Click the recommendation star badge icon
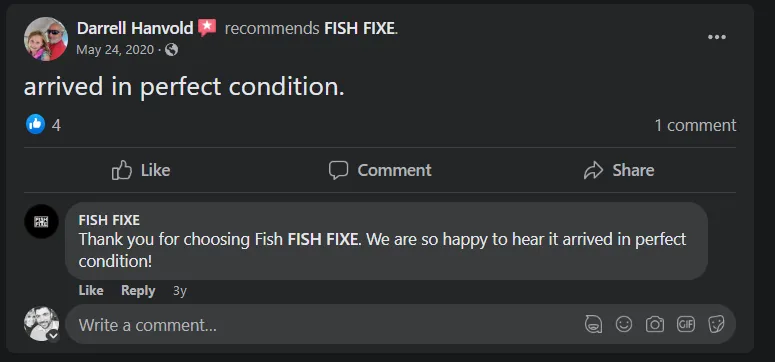775x362 pixels. tap(207, 28)
